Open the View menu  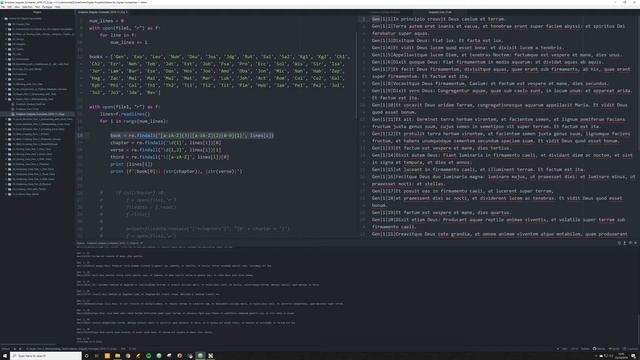pos(17,7)
